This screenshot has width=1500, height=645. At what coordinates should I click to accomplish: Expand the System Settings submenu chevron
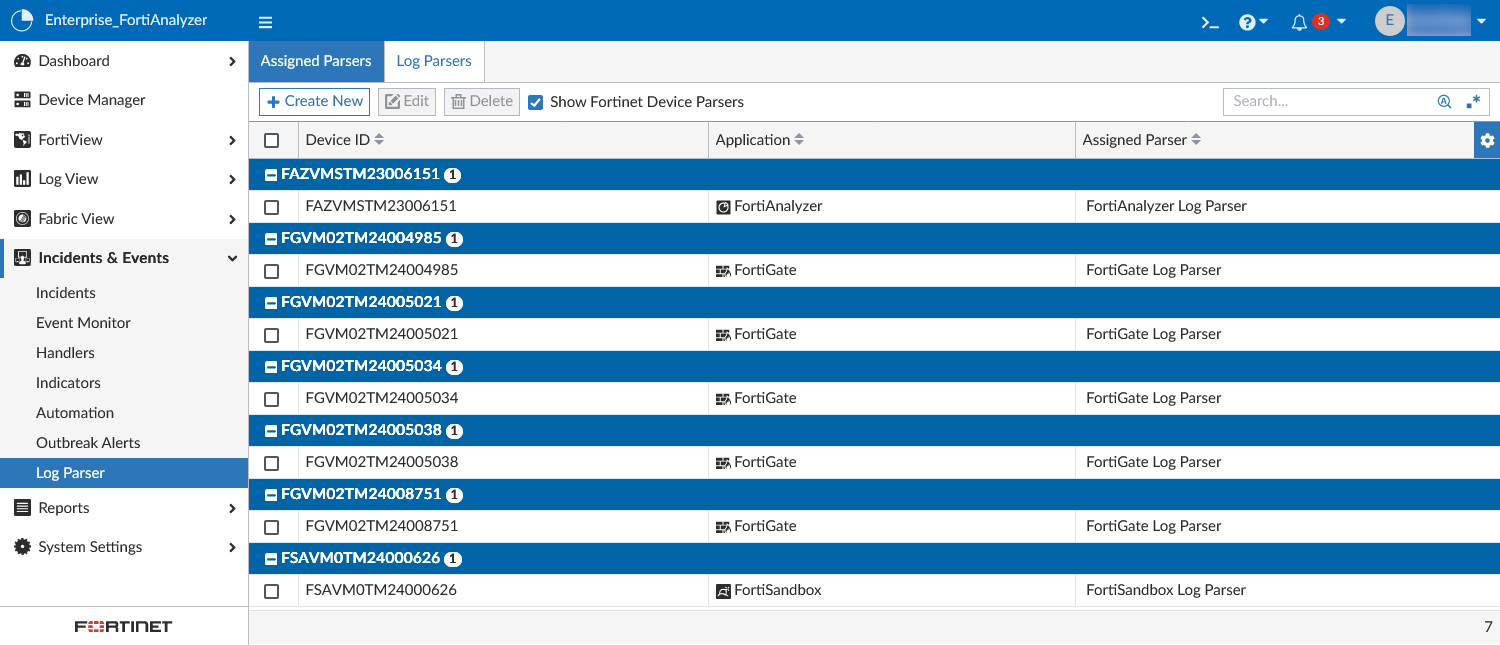232,547
